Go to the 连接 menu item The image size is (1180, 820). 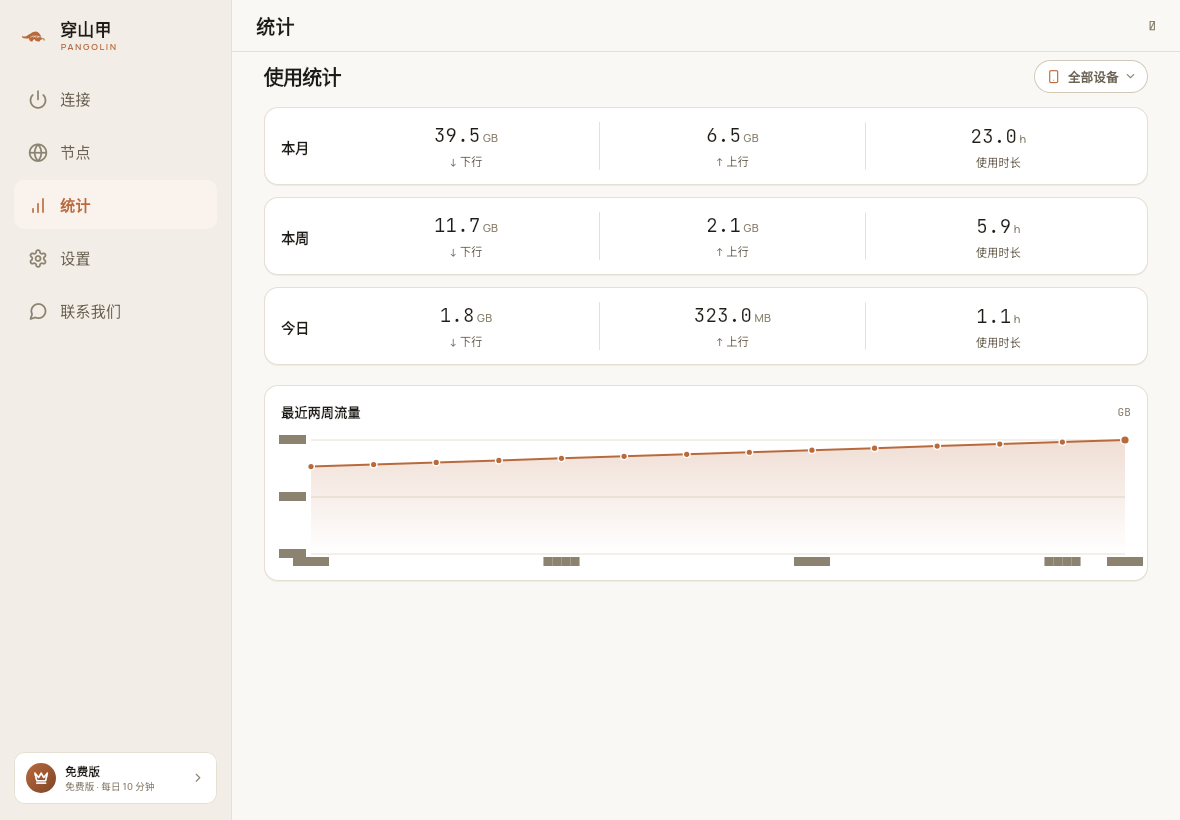click(x=115, y=99)
